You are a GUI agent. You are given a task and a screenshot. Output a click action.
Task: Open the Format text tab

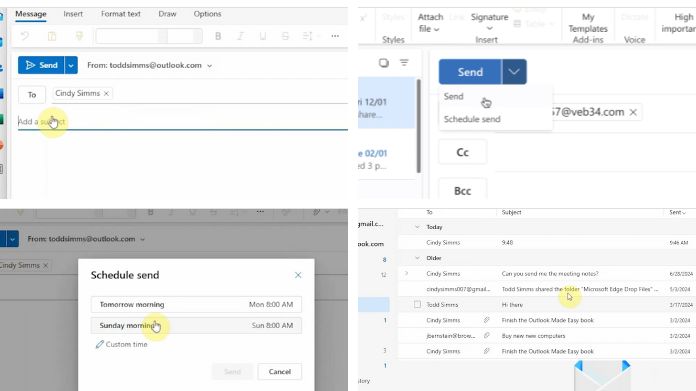(120, 14)
